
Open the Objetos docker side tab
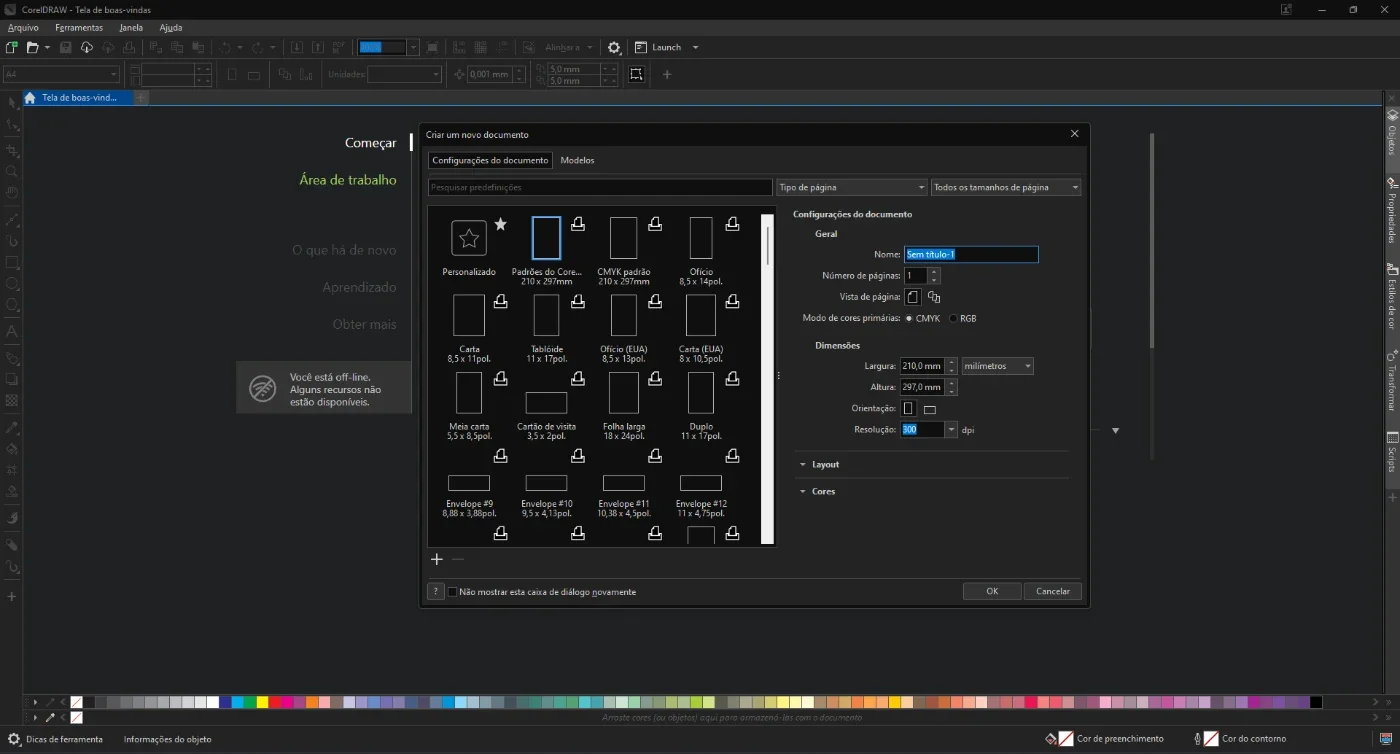pos(1391,133)
